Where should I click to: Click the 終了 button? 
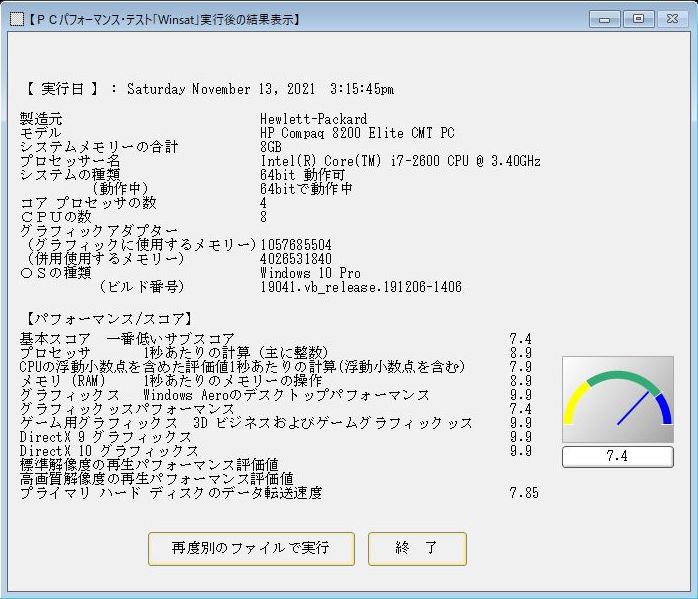(417, 549)
